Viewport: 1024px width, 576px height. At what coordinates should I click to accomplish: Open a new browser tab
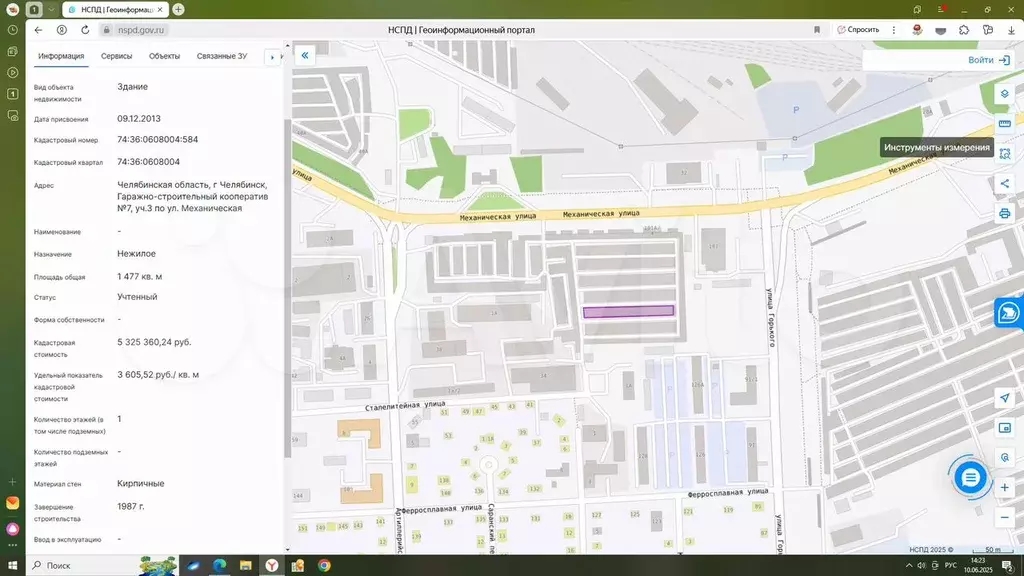click(178, 9)
